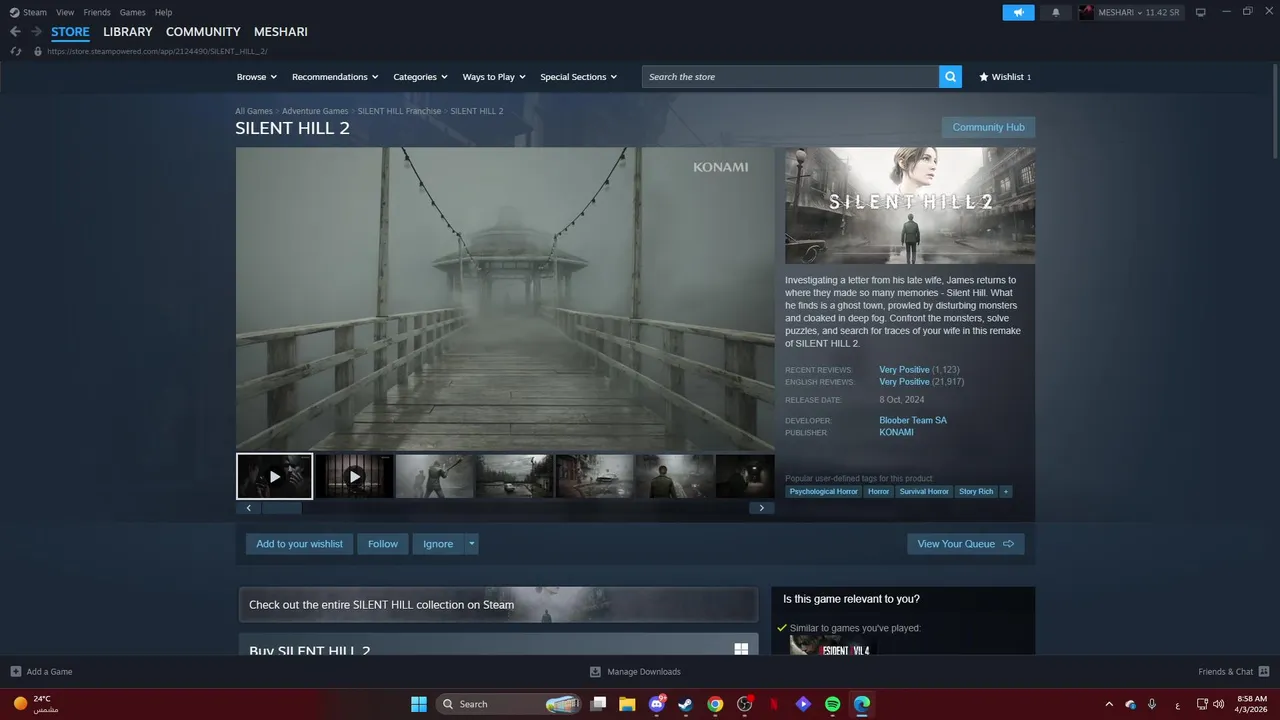The image size is (1280, 720).
Task: Click the Steam taskbar icon
Action: pos(685,704)
